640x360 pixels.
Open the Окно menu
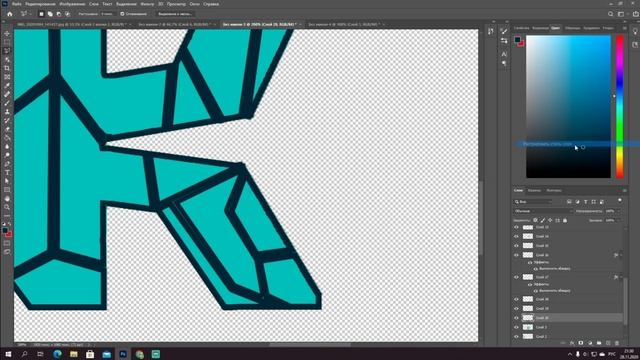click(x=195, y=4)
